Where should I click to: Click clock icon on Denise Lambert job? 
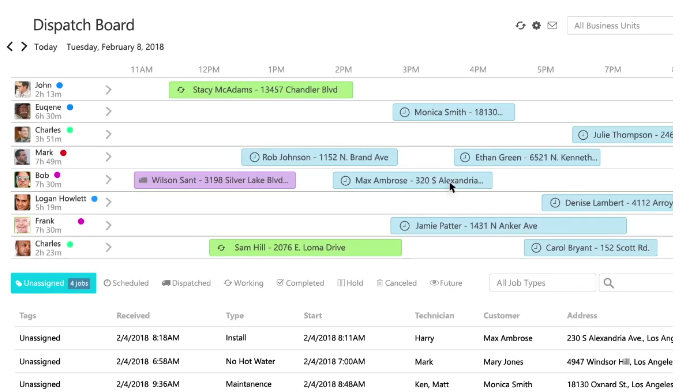click(x=555, y=203)
